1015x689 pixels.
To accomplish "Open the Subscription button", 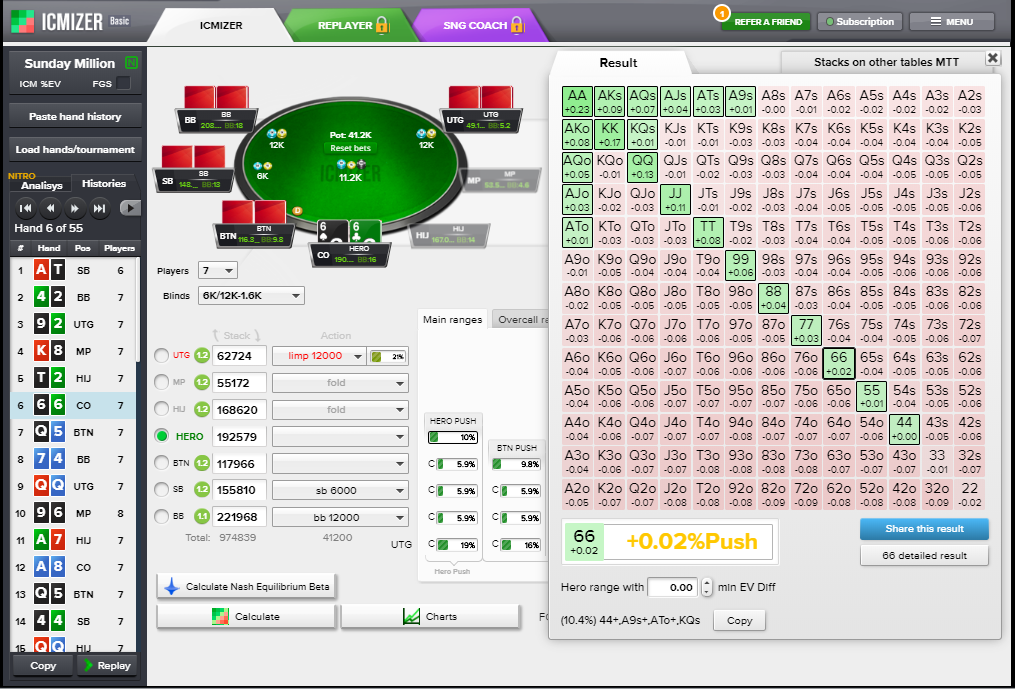I will [860, 21].
